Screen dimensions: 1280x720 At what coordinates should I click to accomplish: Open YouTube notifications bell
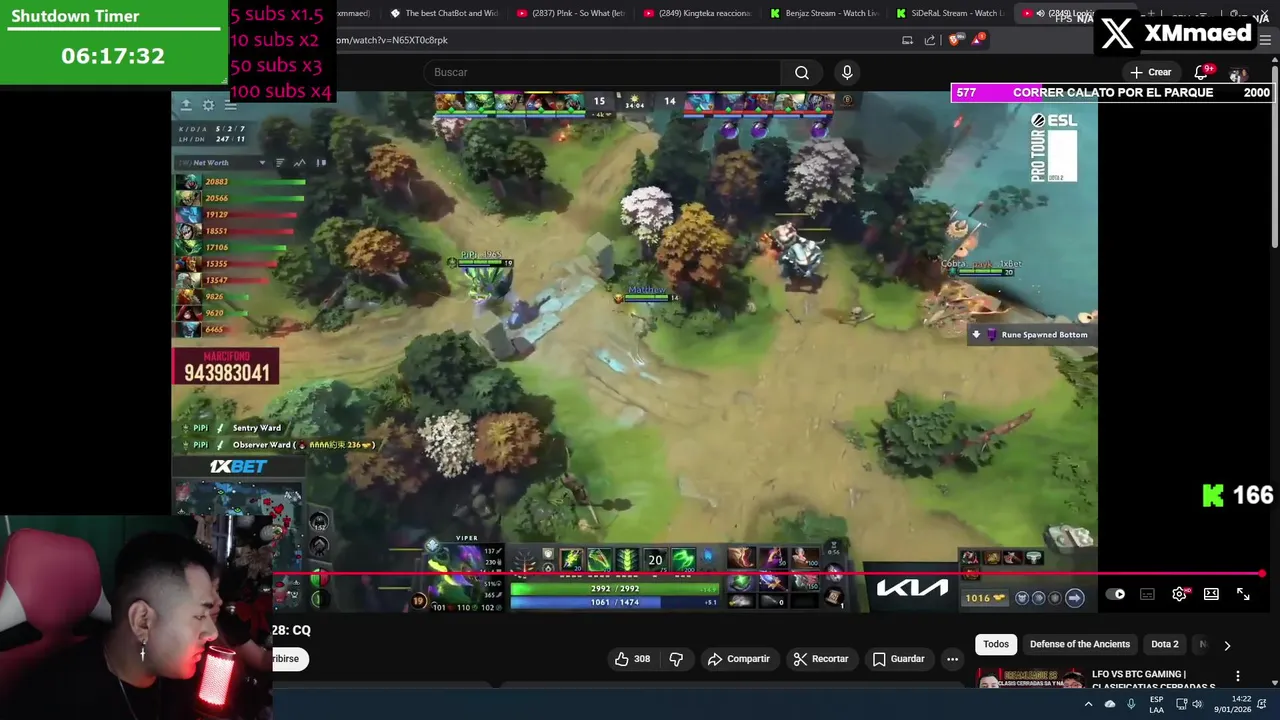coord(1201,72)
